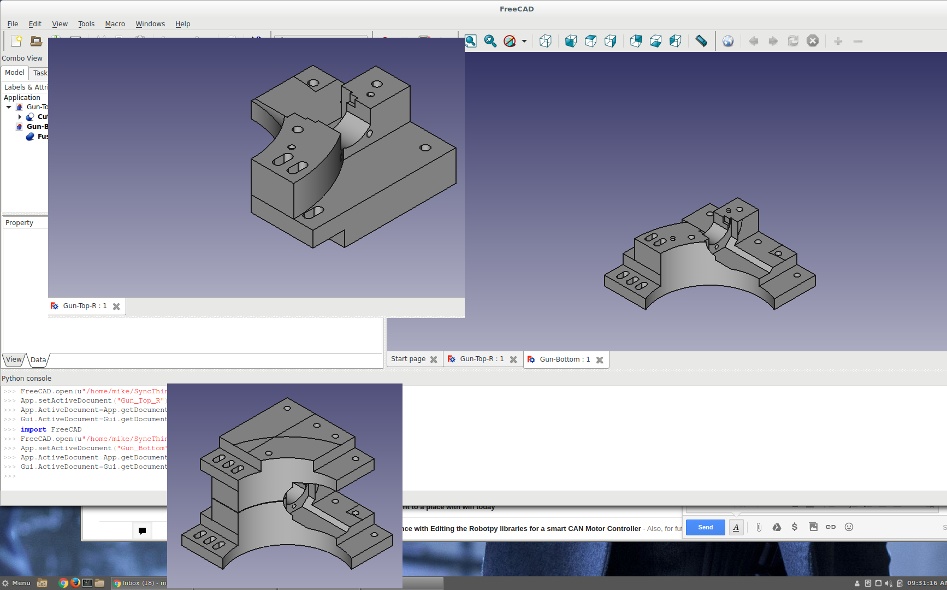This screenshot has width=947, height=590.
Task: Set the Left view cube icon
Action: (676, 41)
